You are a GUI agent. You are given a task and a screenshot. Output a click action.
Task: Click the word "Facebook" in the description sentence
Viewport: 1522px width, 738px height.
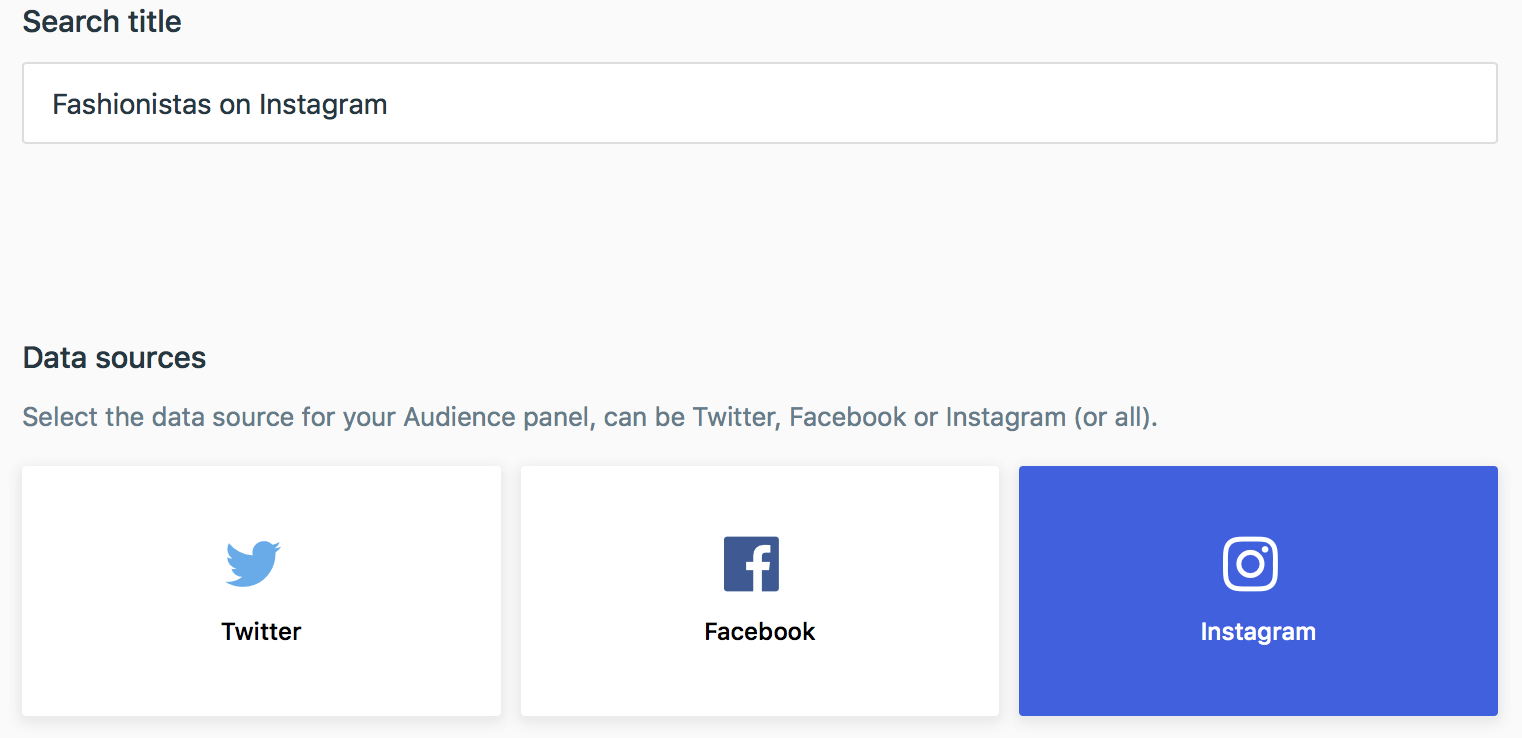(x=848, y=417)
